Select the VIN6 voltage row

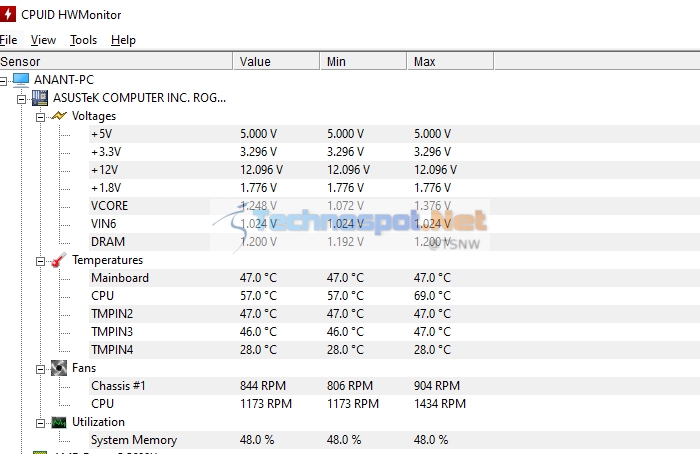point(394,224)
